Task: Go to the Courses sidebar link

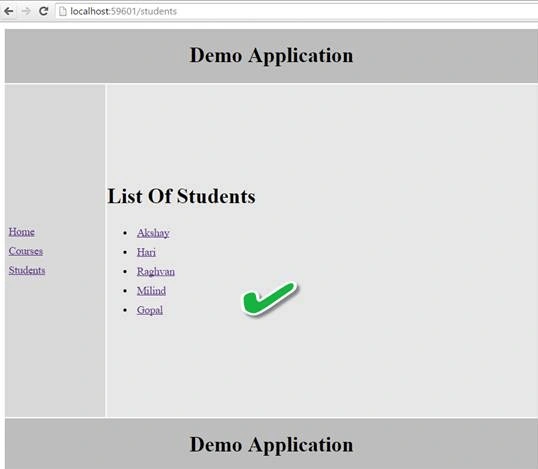Action: point(26,251)
